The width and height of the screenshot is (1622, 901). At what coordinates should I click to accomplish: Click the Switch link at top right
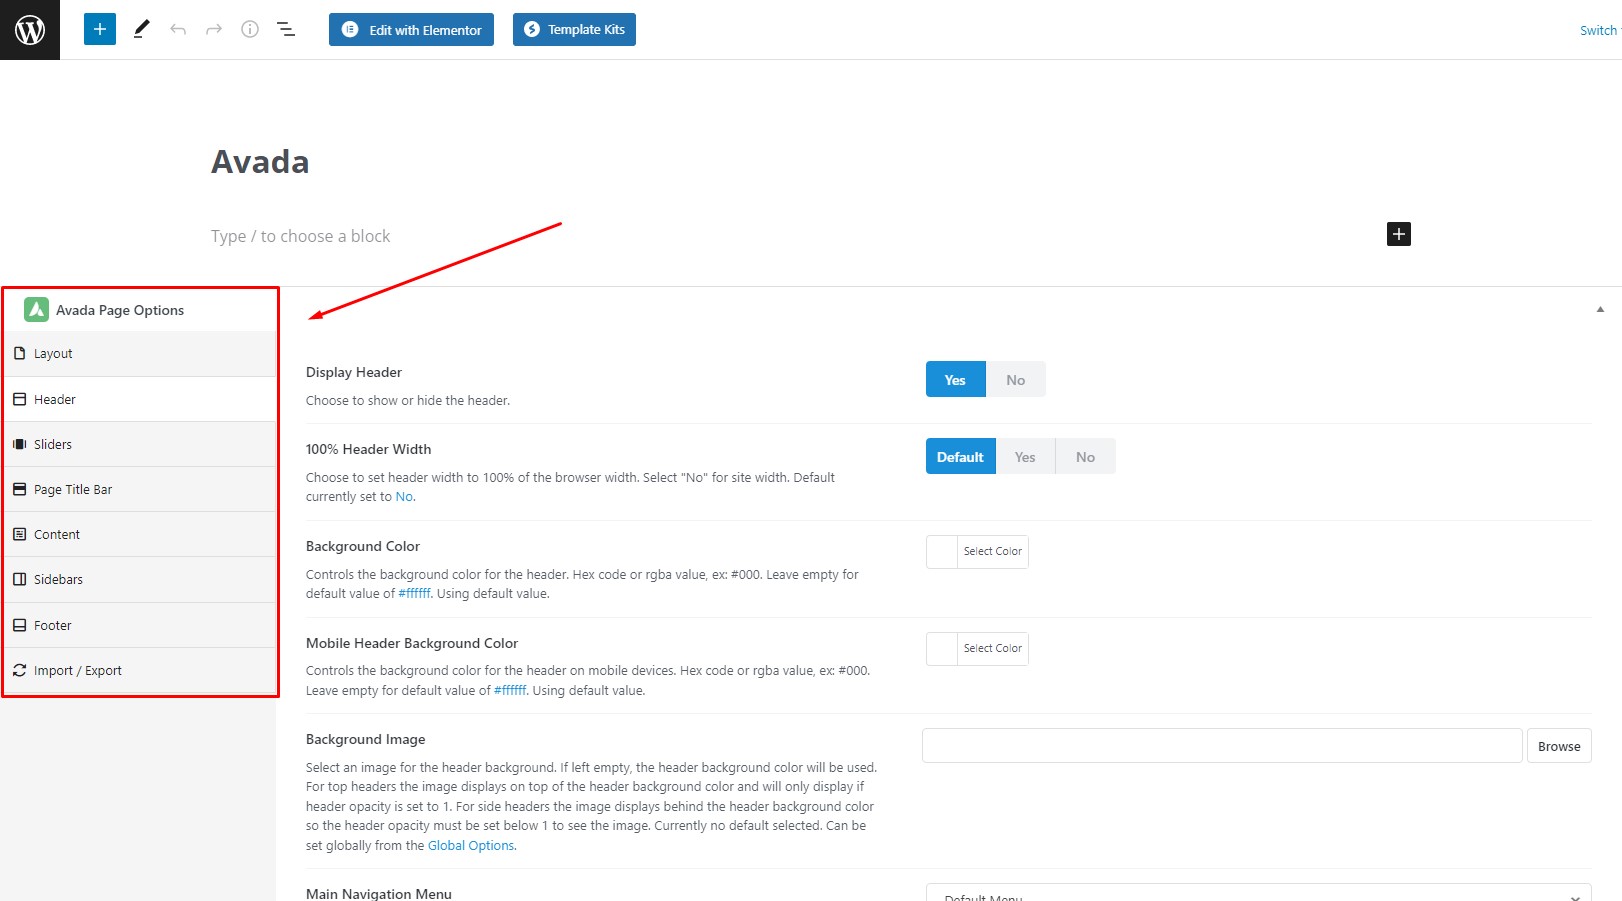pos(1599,30)
